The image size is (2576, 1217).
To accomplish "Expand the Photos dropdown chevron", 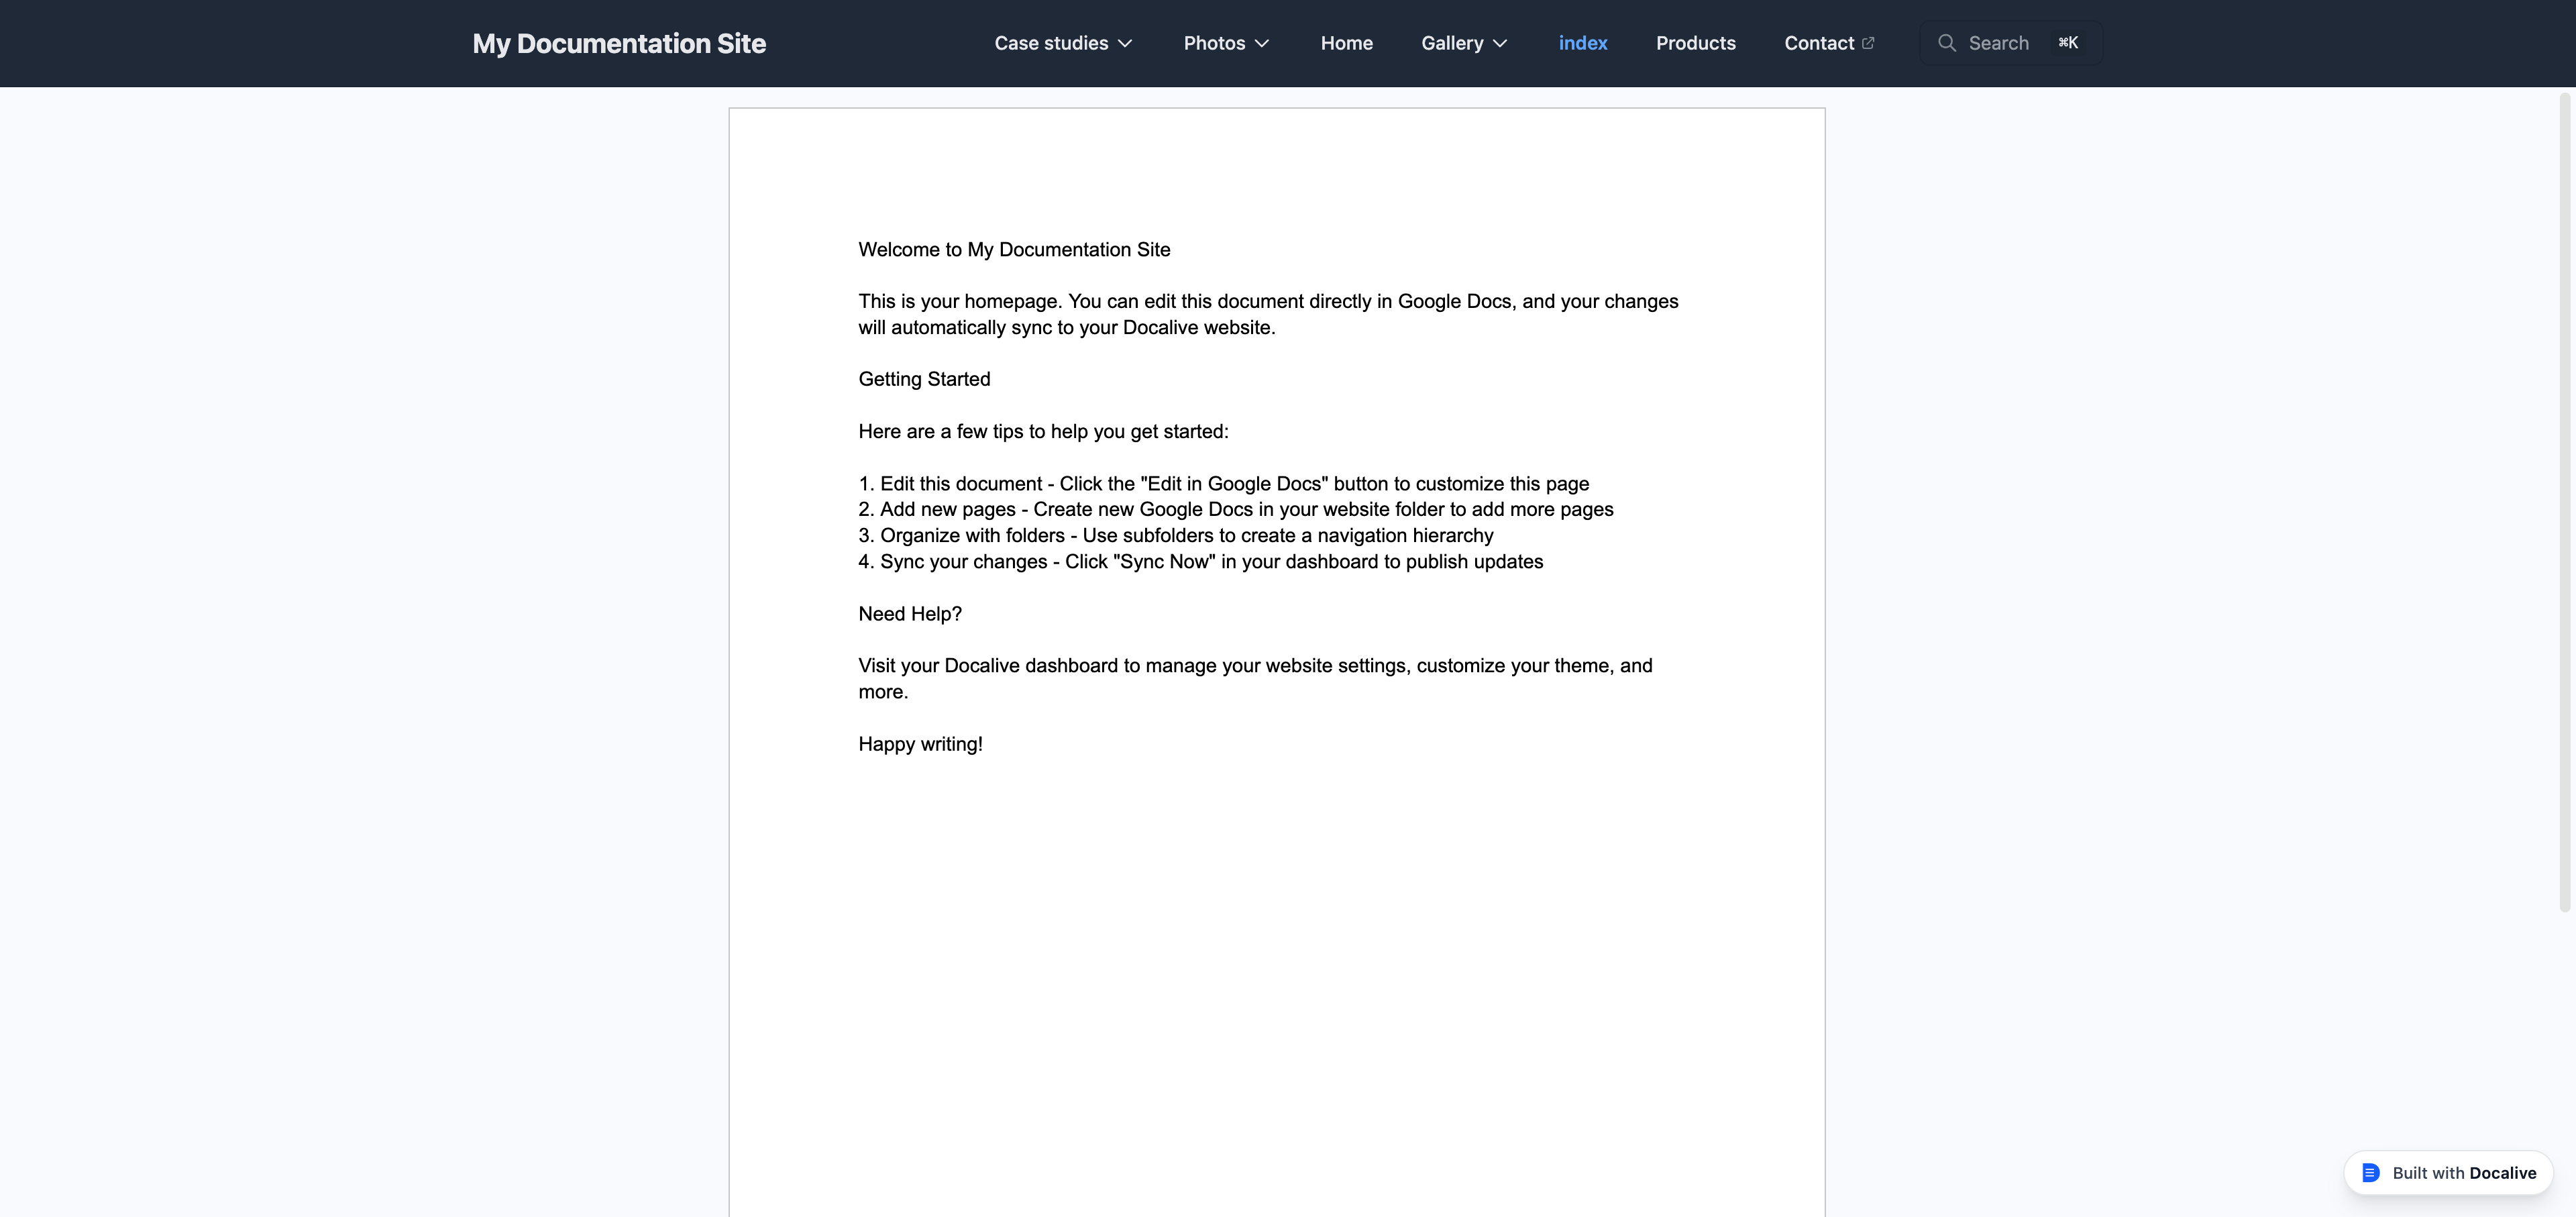I will click(1262, 44).
